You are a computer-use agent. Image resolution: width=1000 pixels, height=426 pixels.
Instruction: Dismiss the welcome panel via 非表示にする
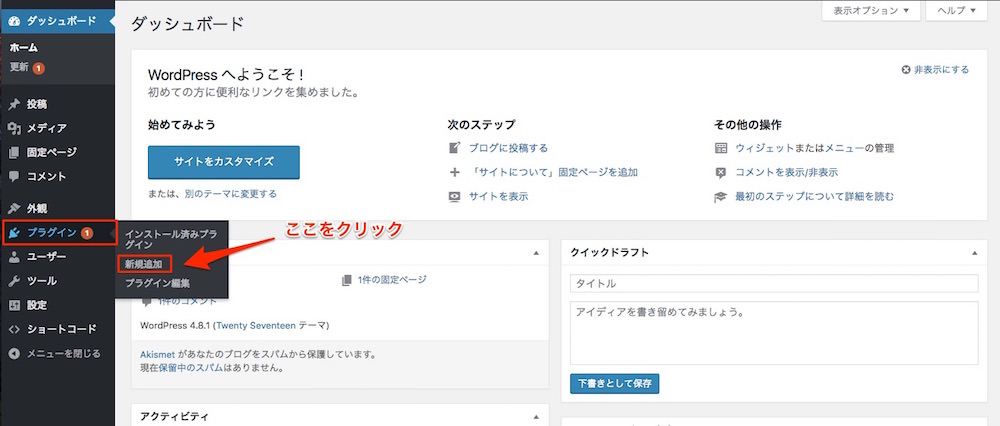941,70
